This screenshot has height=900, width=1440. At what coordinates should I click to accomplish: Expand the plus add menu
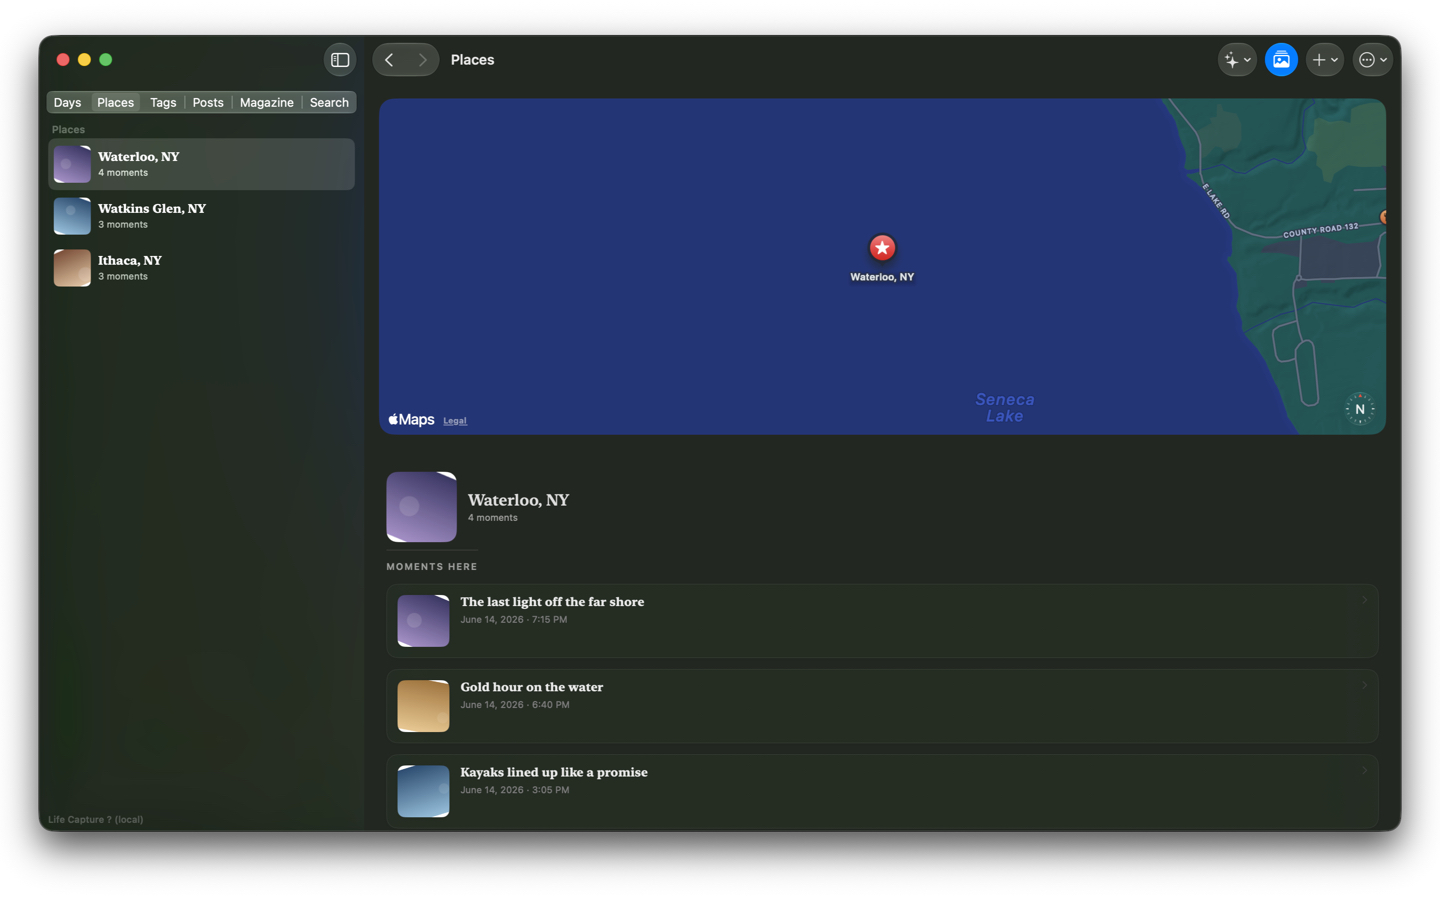1325,60
